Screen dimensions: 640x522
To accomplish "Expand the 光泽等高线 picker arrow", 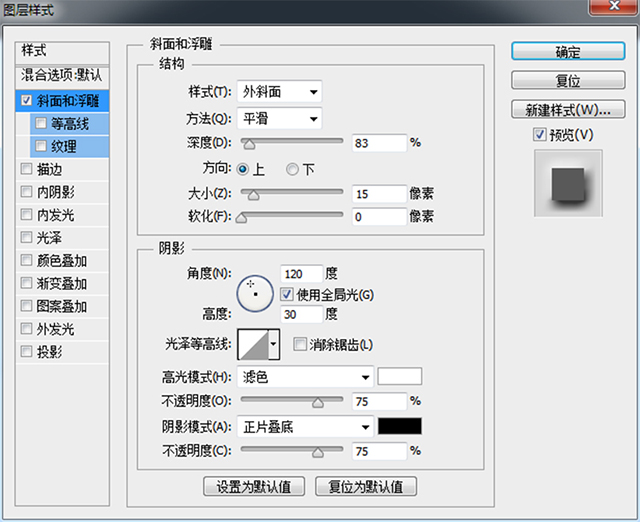I will click(x=273, y=344).
